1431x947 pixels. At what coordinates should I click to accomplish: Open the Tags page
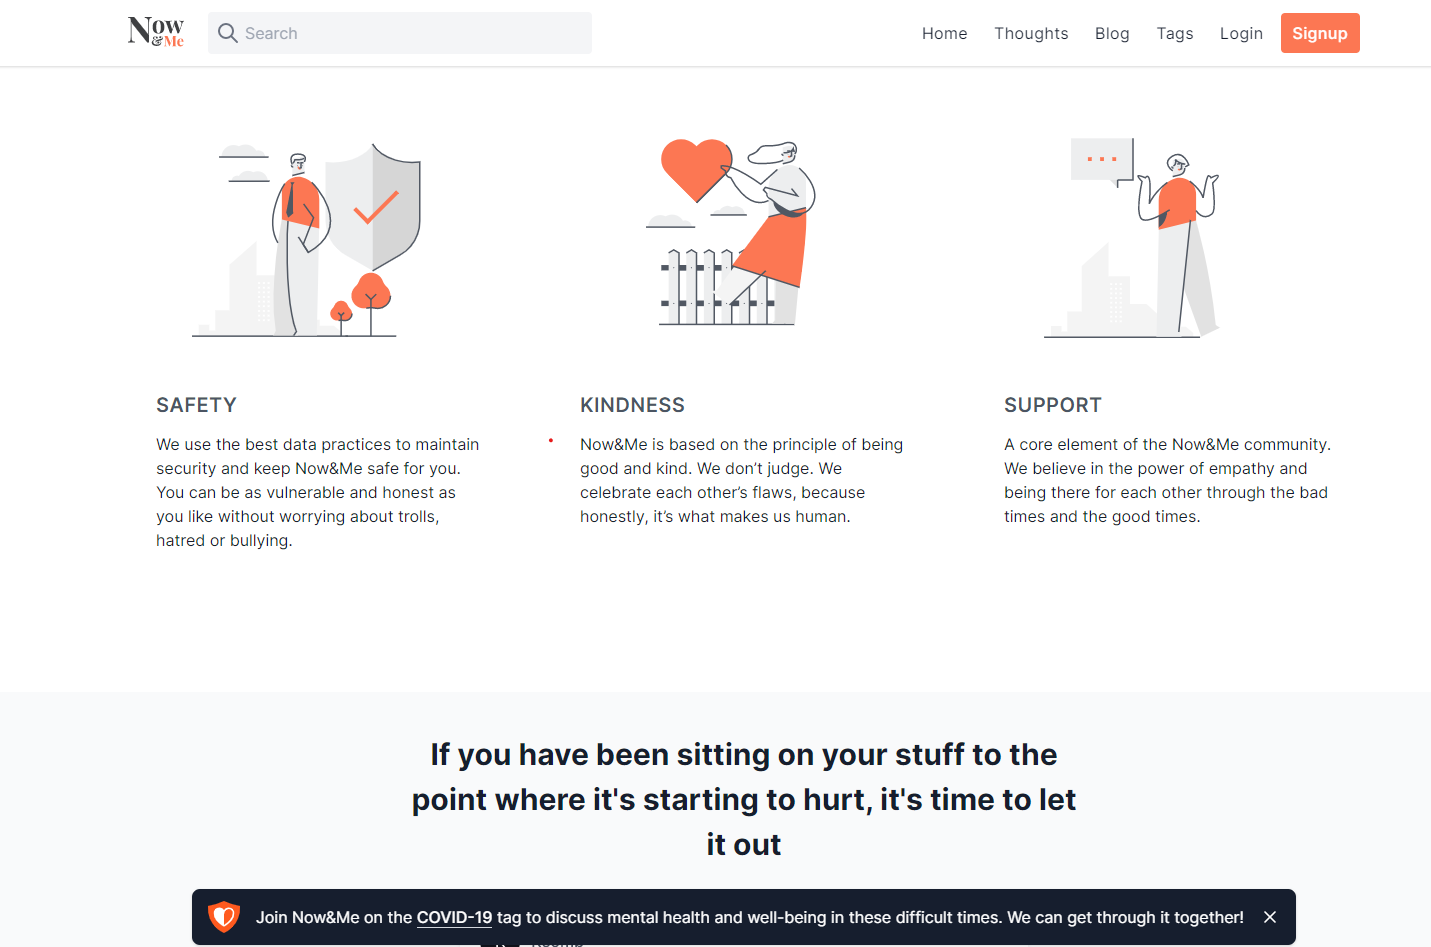click(1175, 33)
